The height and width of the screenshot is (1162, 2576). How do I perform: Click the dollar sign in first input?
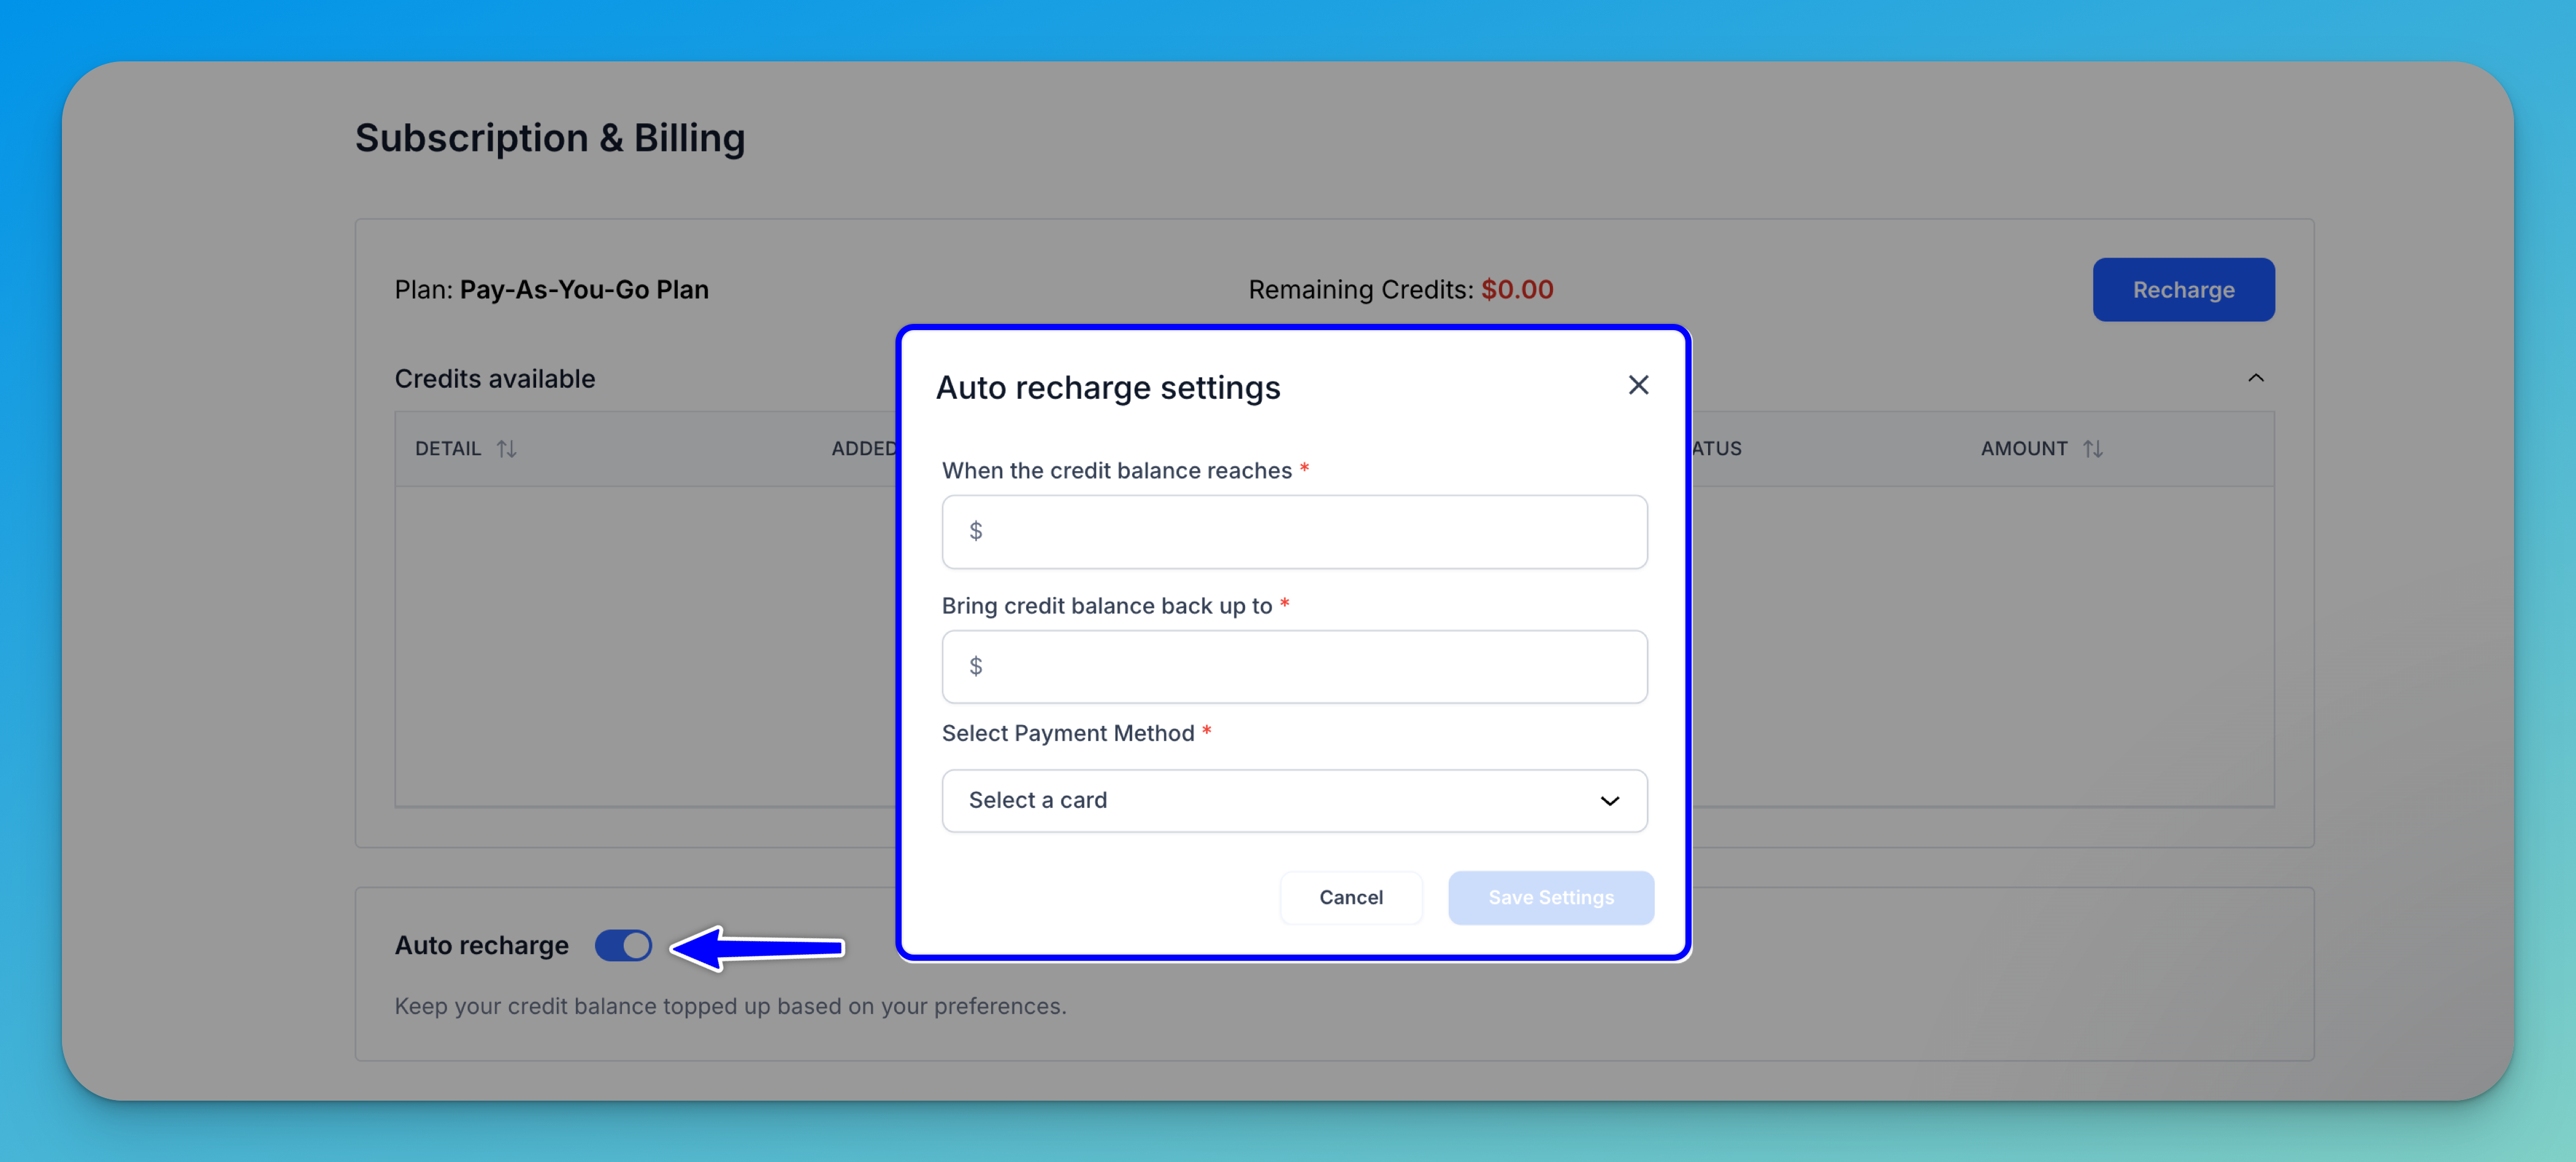click(976, 531)
